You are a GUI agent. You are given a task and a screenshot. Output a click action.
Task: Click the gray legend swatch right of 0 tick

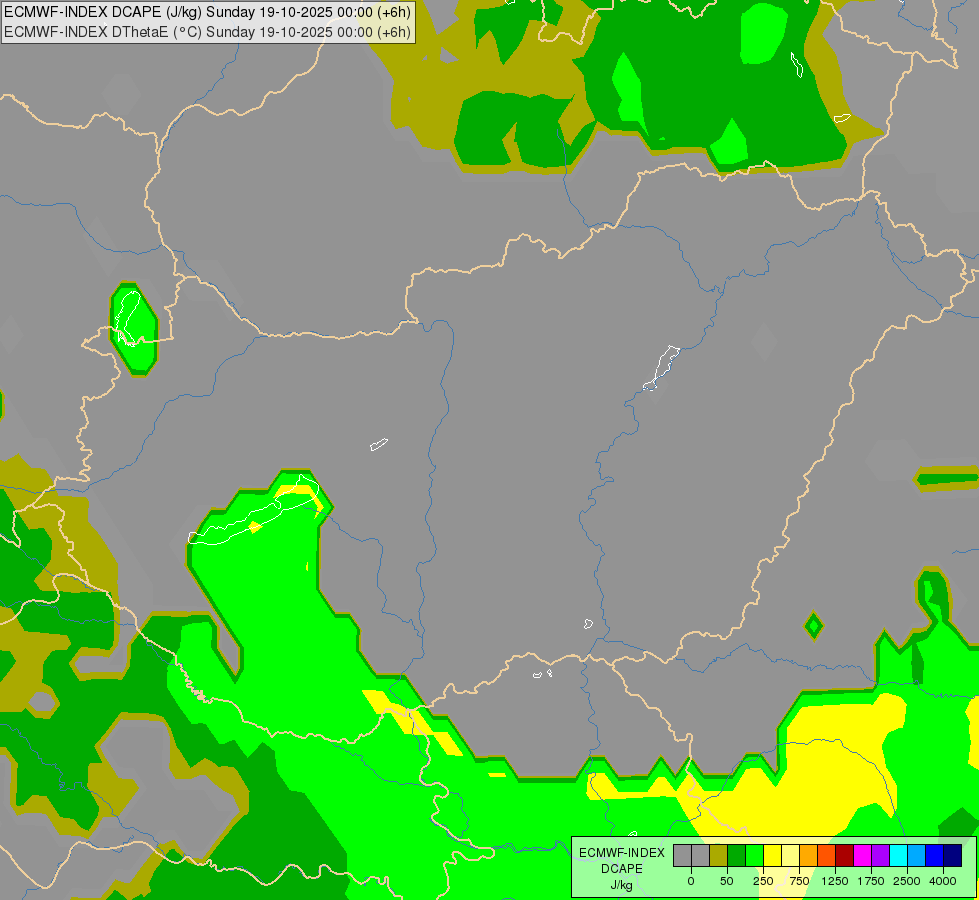click(701, 856)
